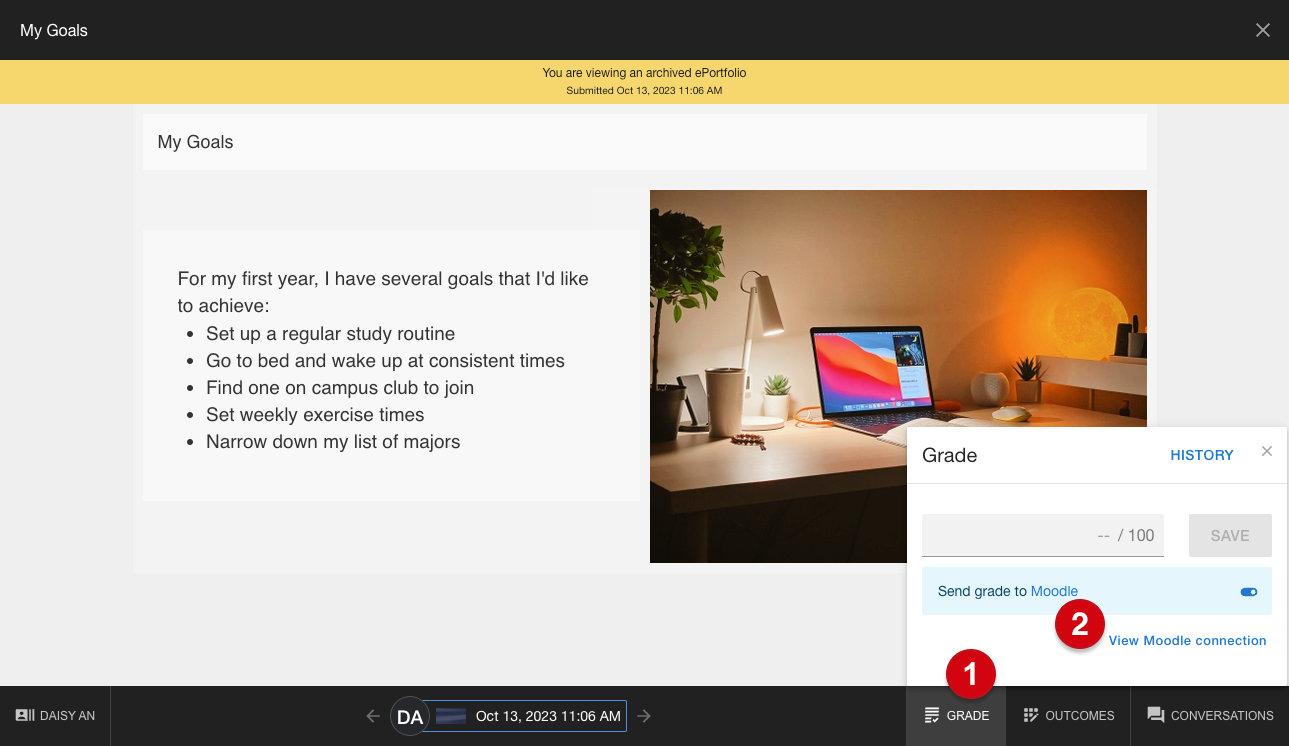The image size is (1289, 746).
Task: Open the Grade tab in bottom bar
Action: (957, 716)
